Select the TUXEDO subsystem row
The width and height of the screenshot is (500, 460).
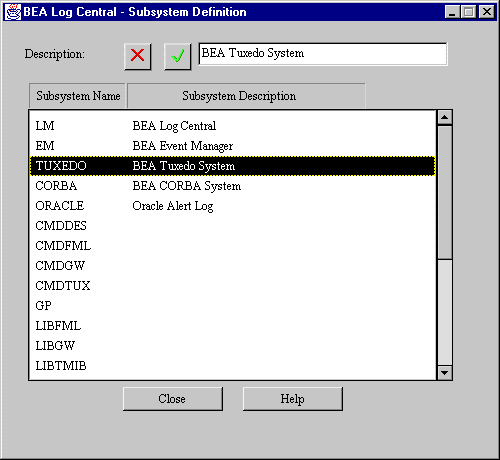233,166
